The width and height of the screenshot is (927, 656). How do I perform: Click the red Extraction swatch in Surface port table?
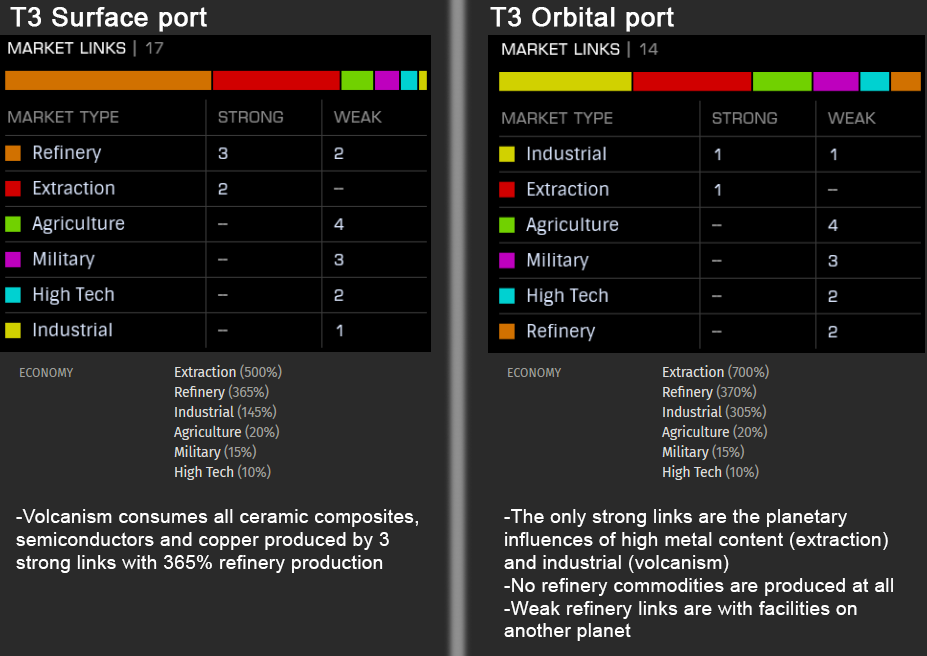[x=13, y=189]
